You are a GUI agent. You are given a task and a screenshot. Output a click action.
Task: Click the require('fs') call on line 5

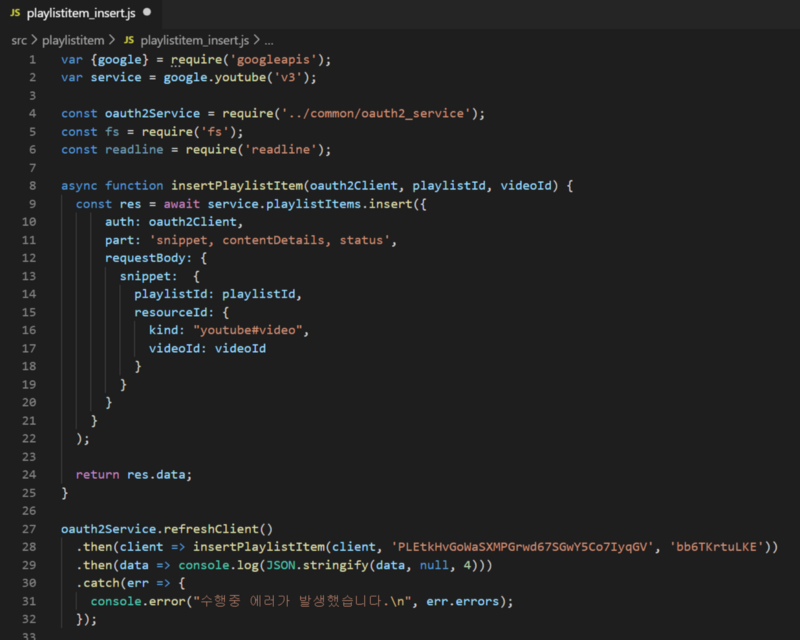pos(189,132)
